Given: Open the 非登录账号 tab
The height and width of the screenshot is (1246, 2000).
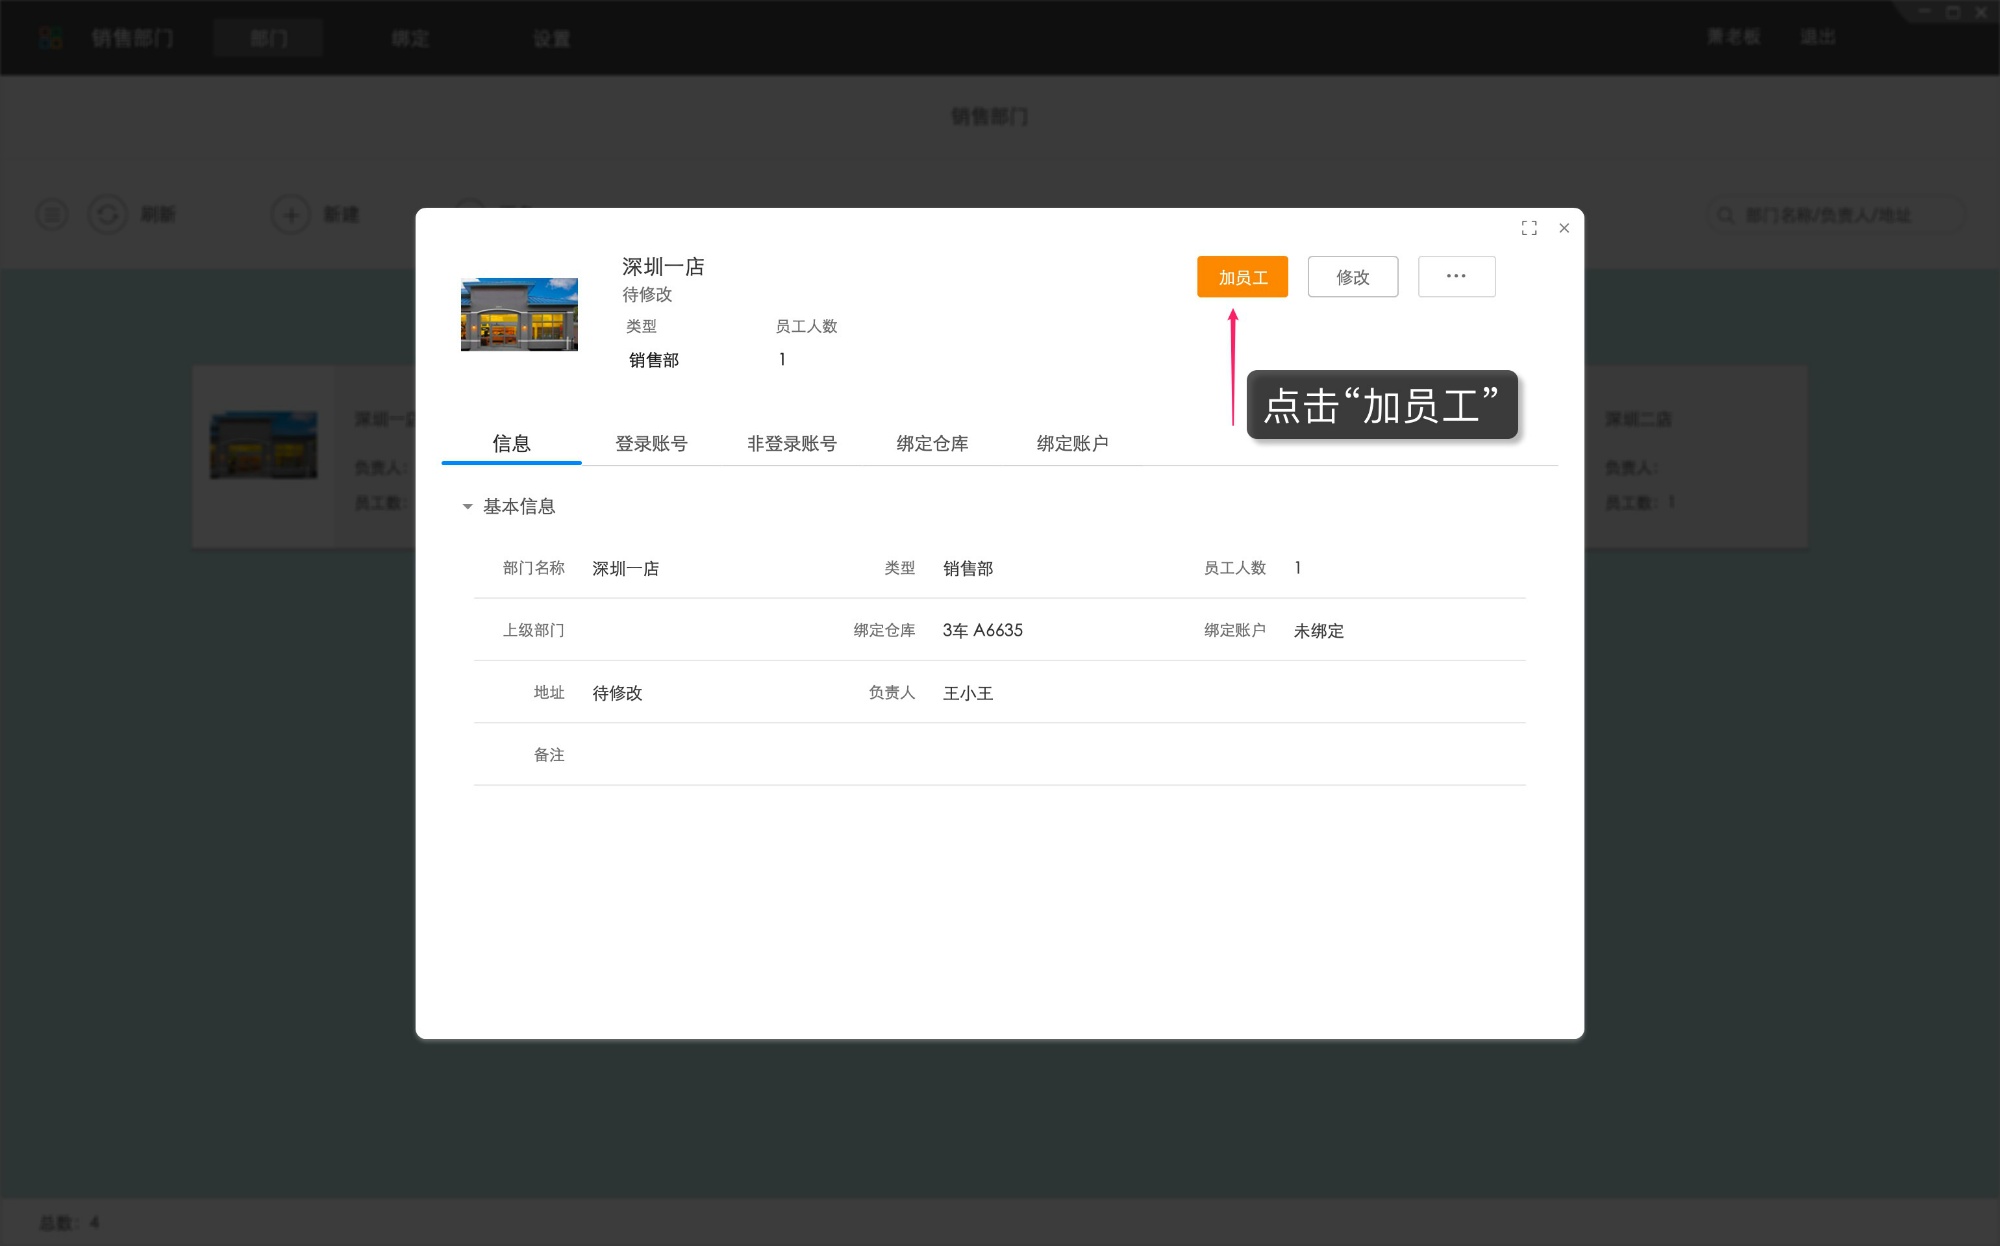Looking at the screenshot, I should (x=791, y=444).
